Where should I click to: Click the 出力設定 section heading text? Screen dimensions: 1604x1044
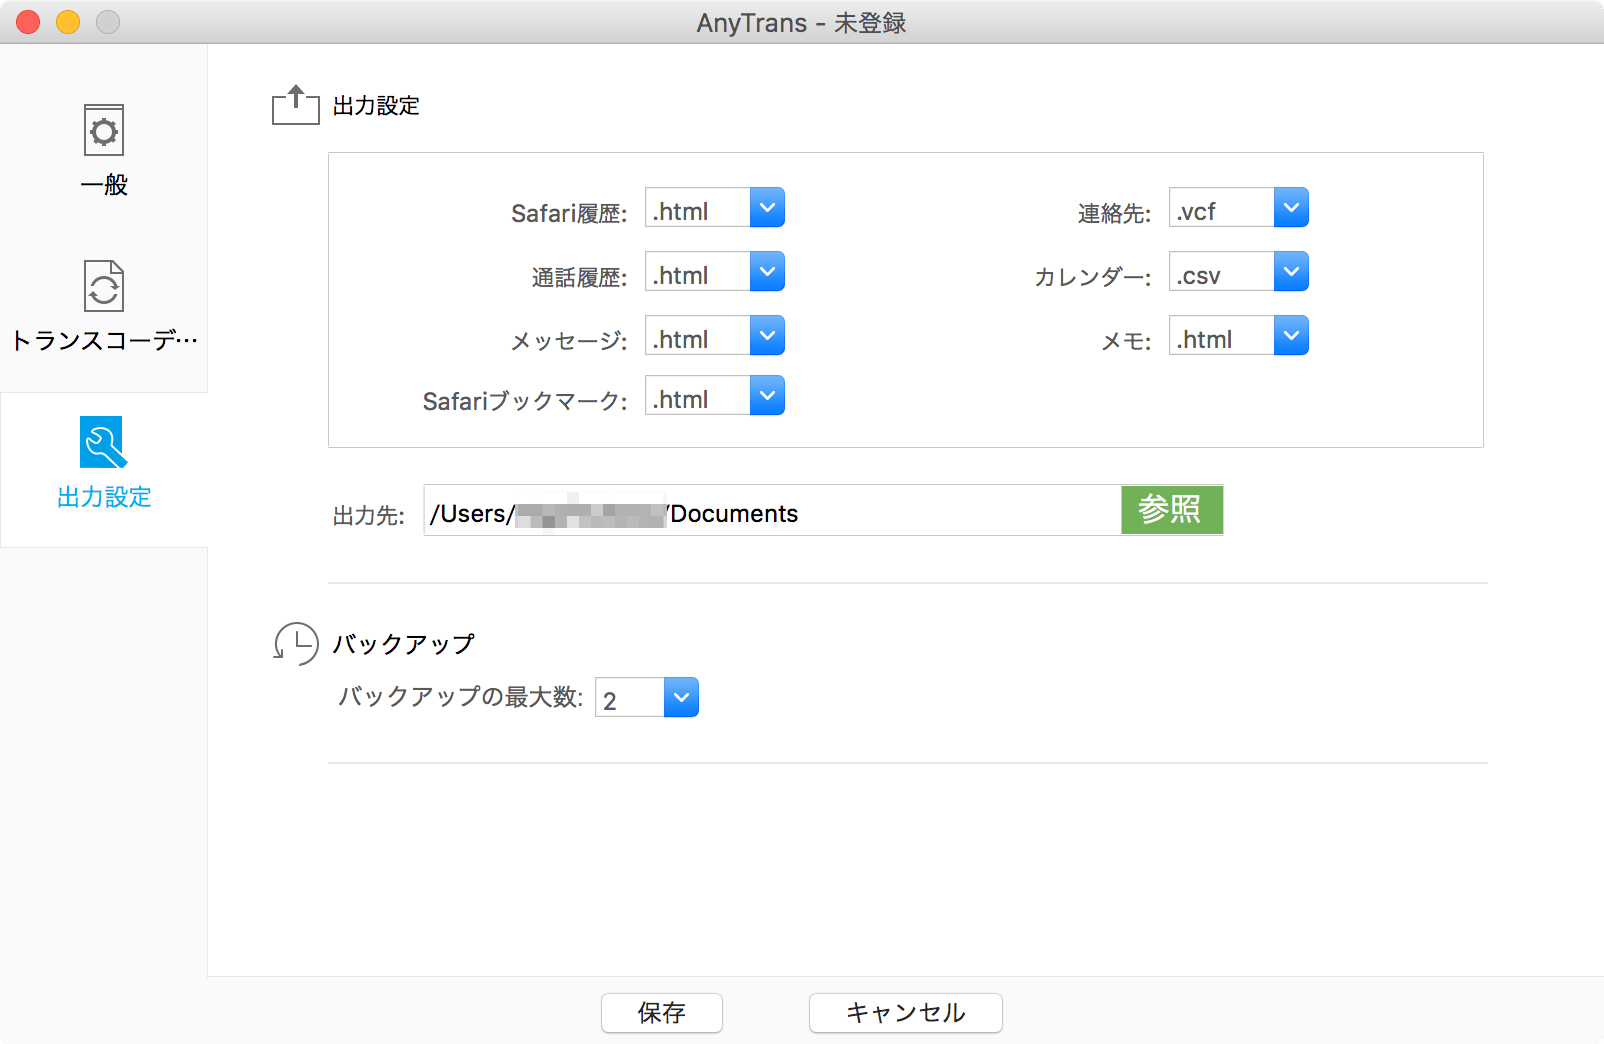[x=376, y=106]
